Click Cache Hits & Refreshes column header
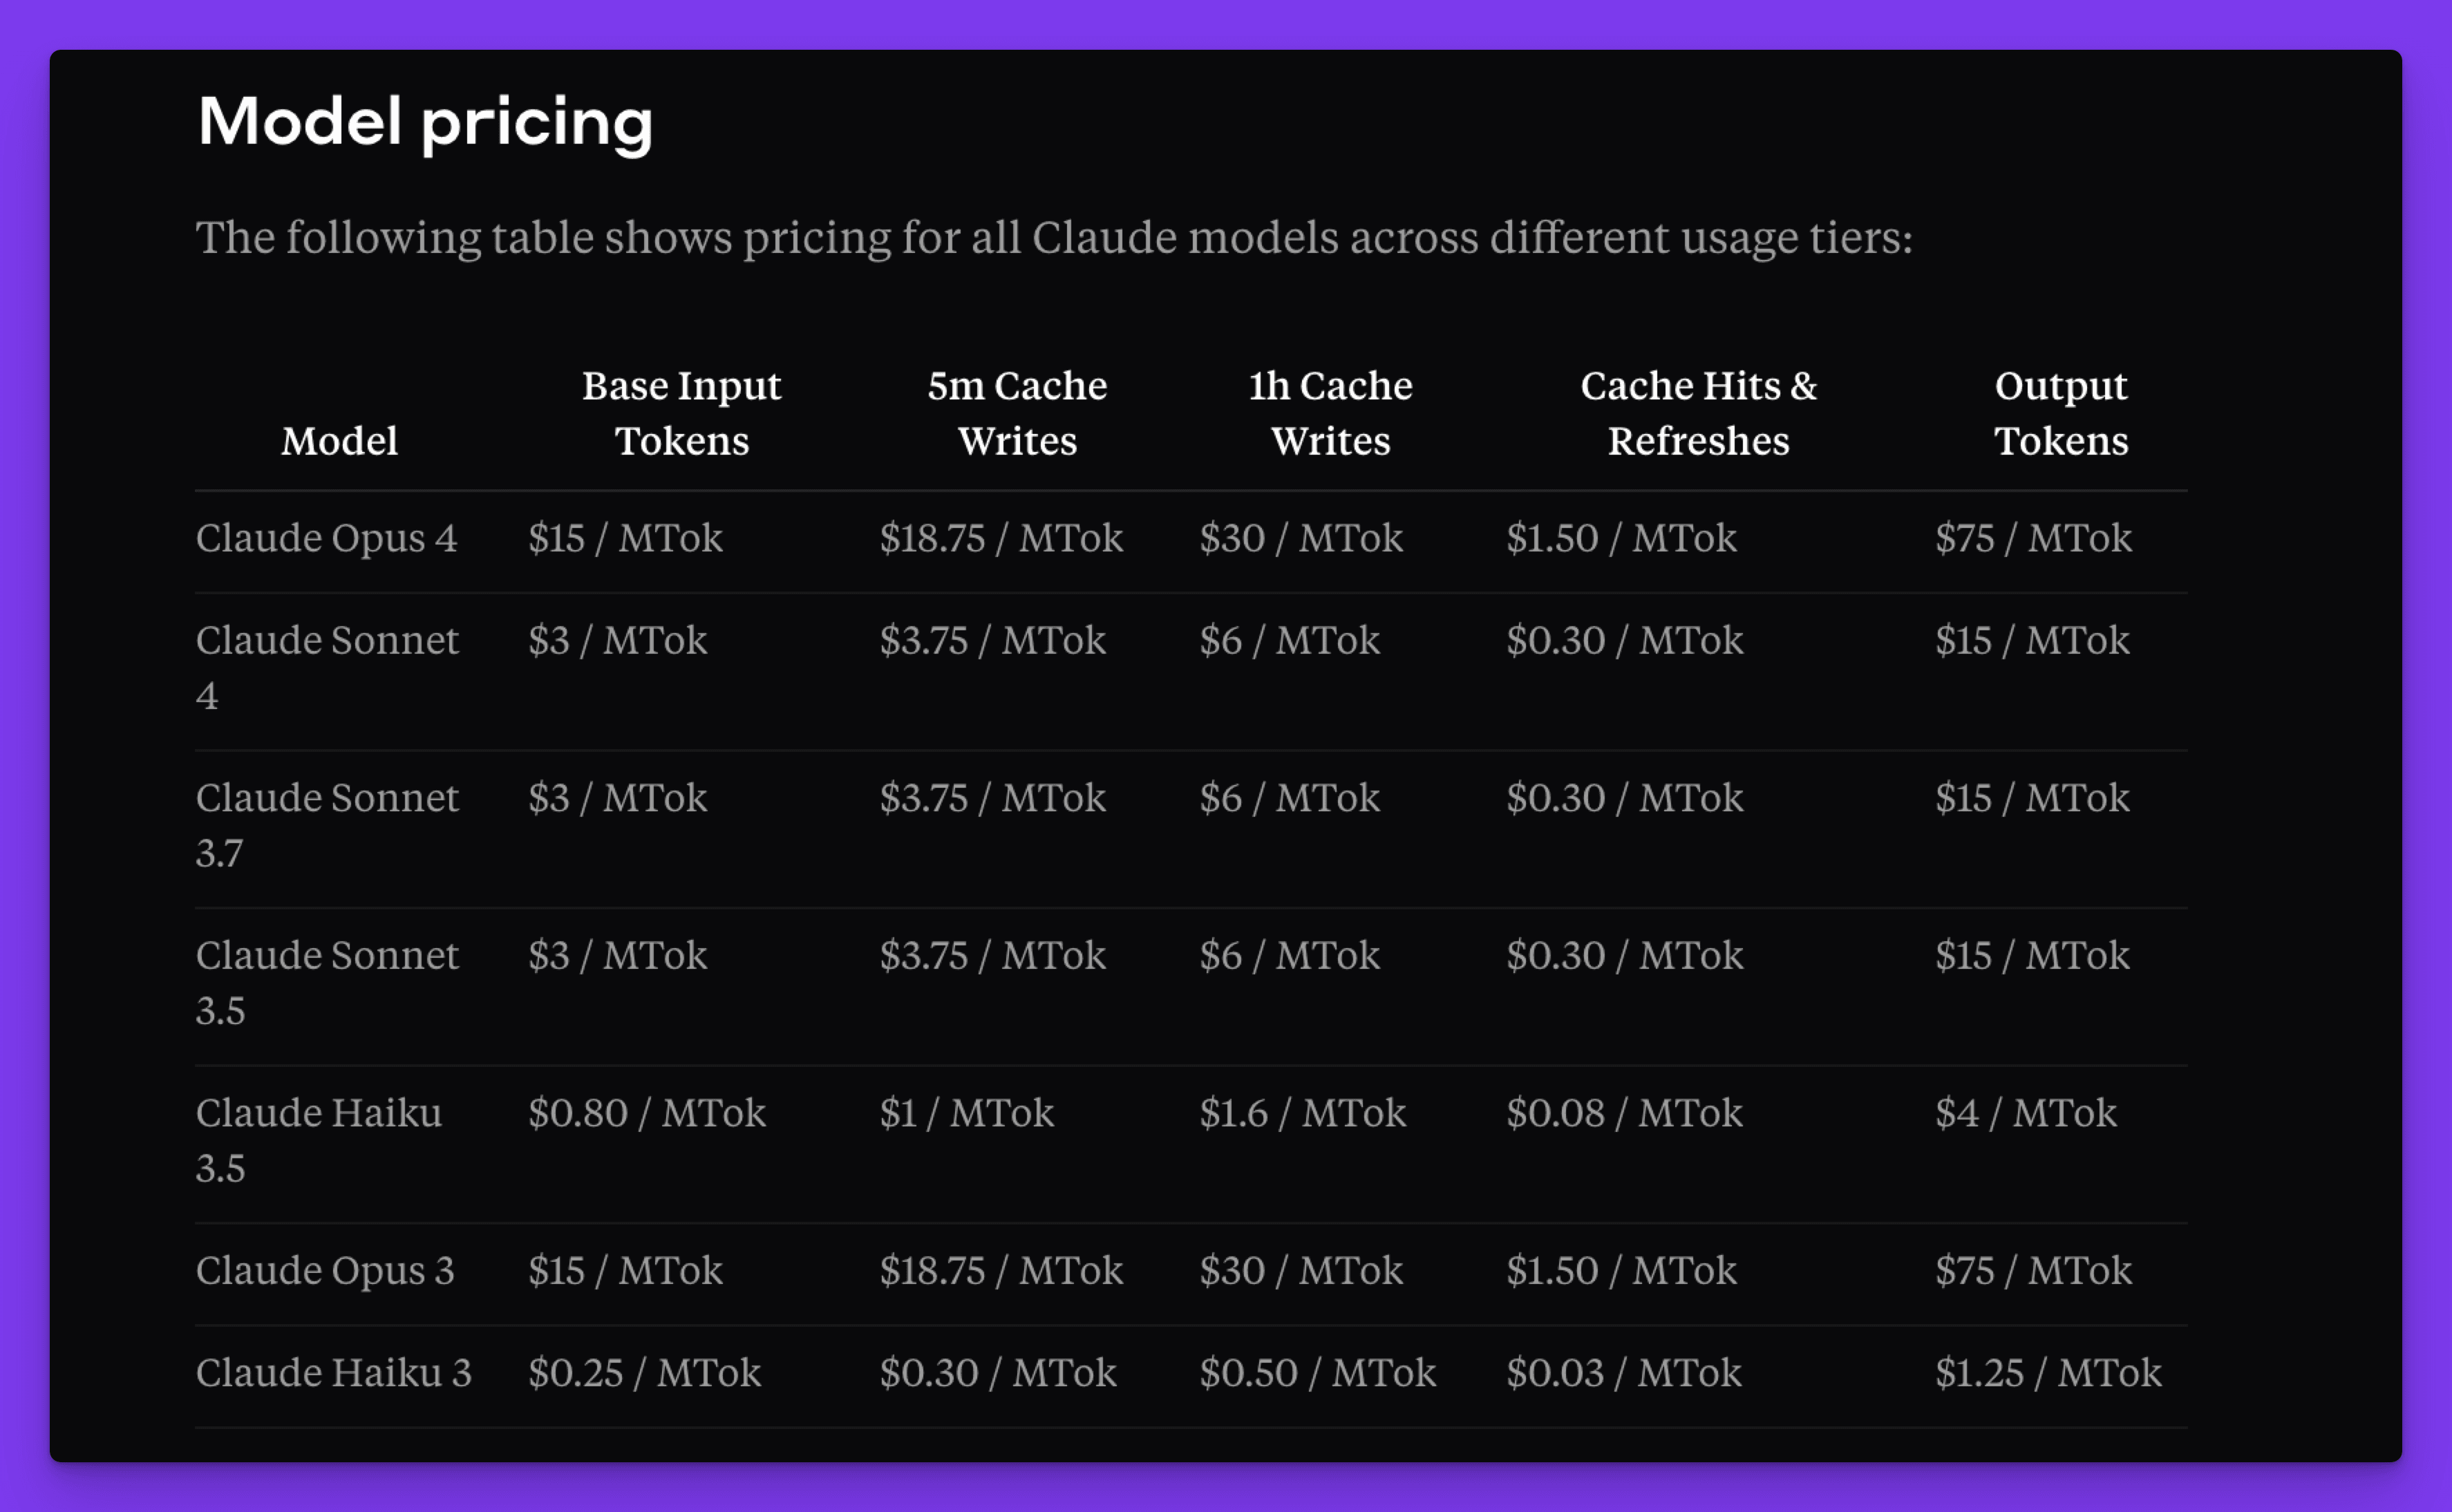Viewport: 2452px width, 1512px height. tap(1698, 413)
